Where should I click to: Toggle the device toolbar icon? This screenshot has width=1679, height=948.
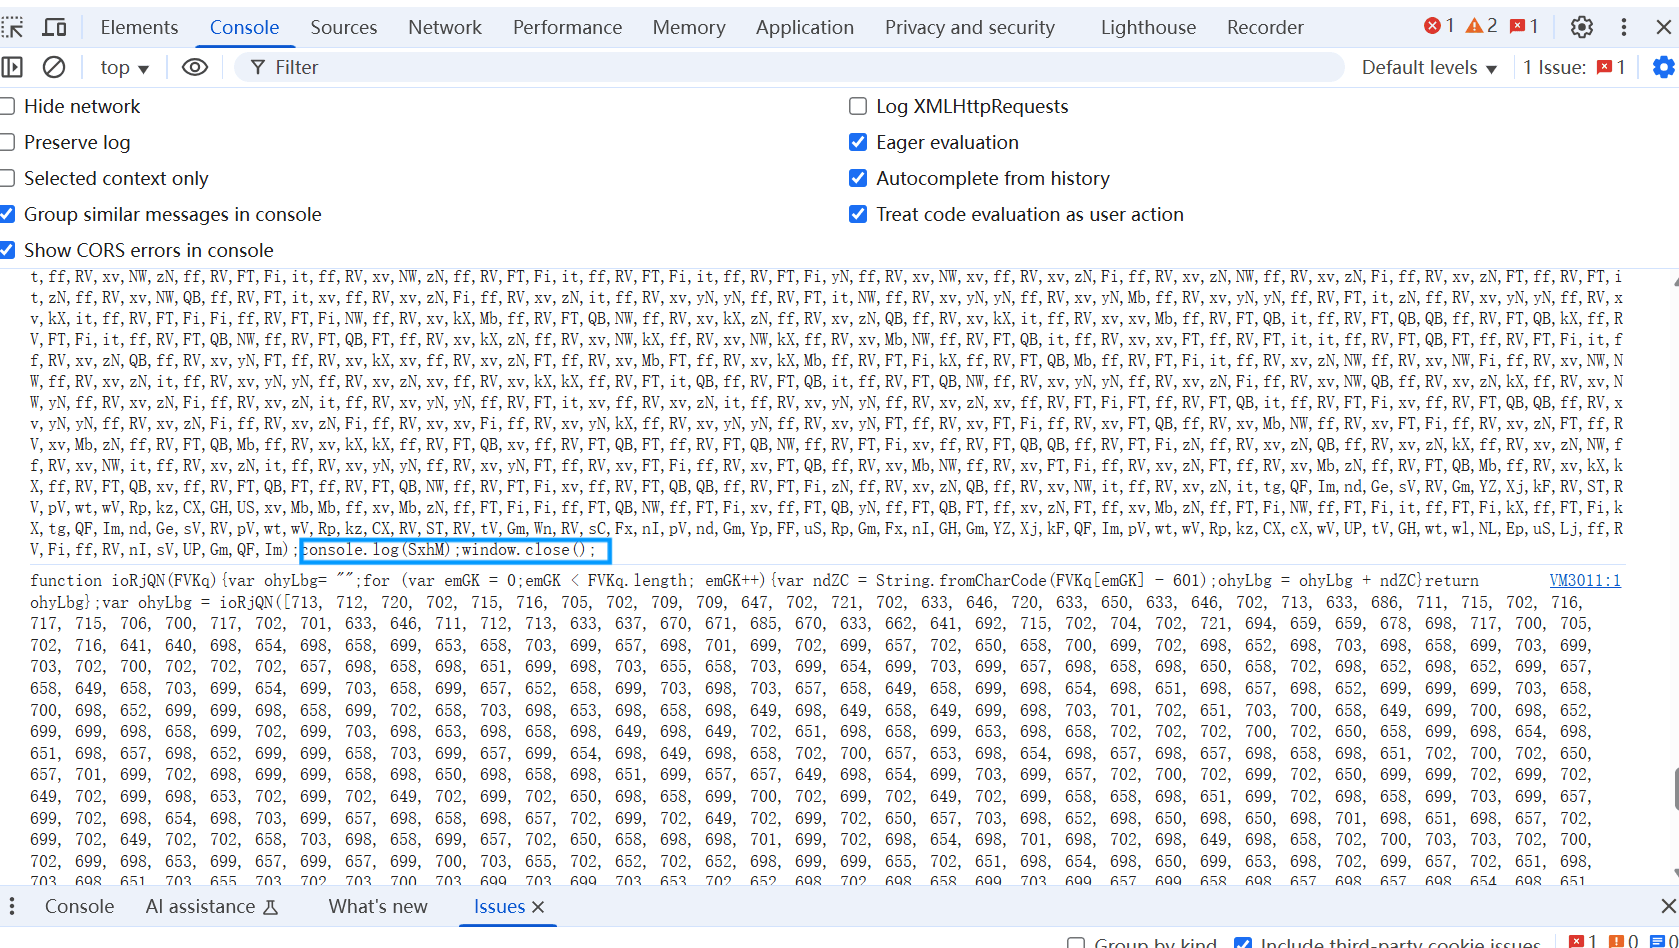coord(55,27)
